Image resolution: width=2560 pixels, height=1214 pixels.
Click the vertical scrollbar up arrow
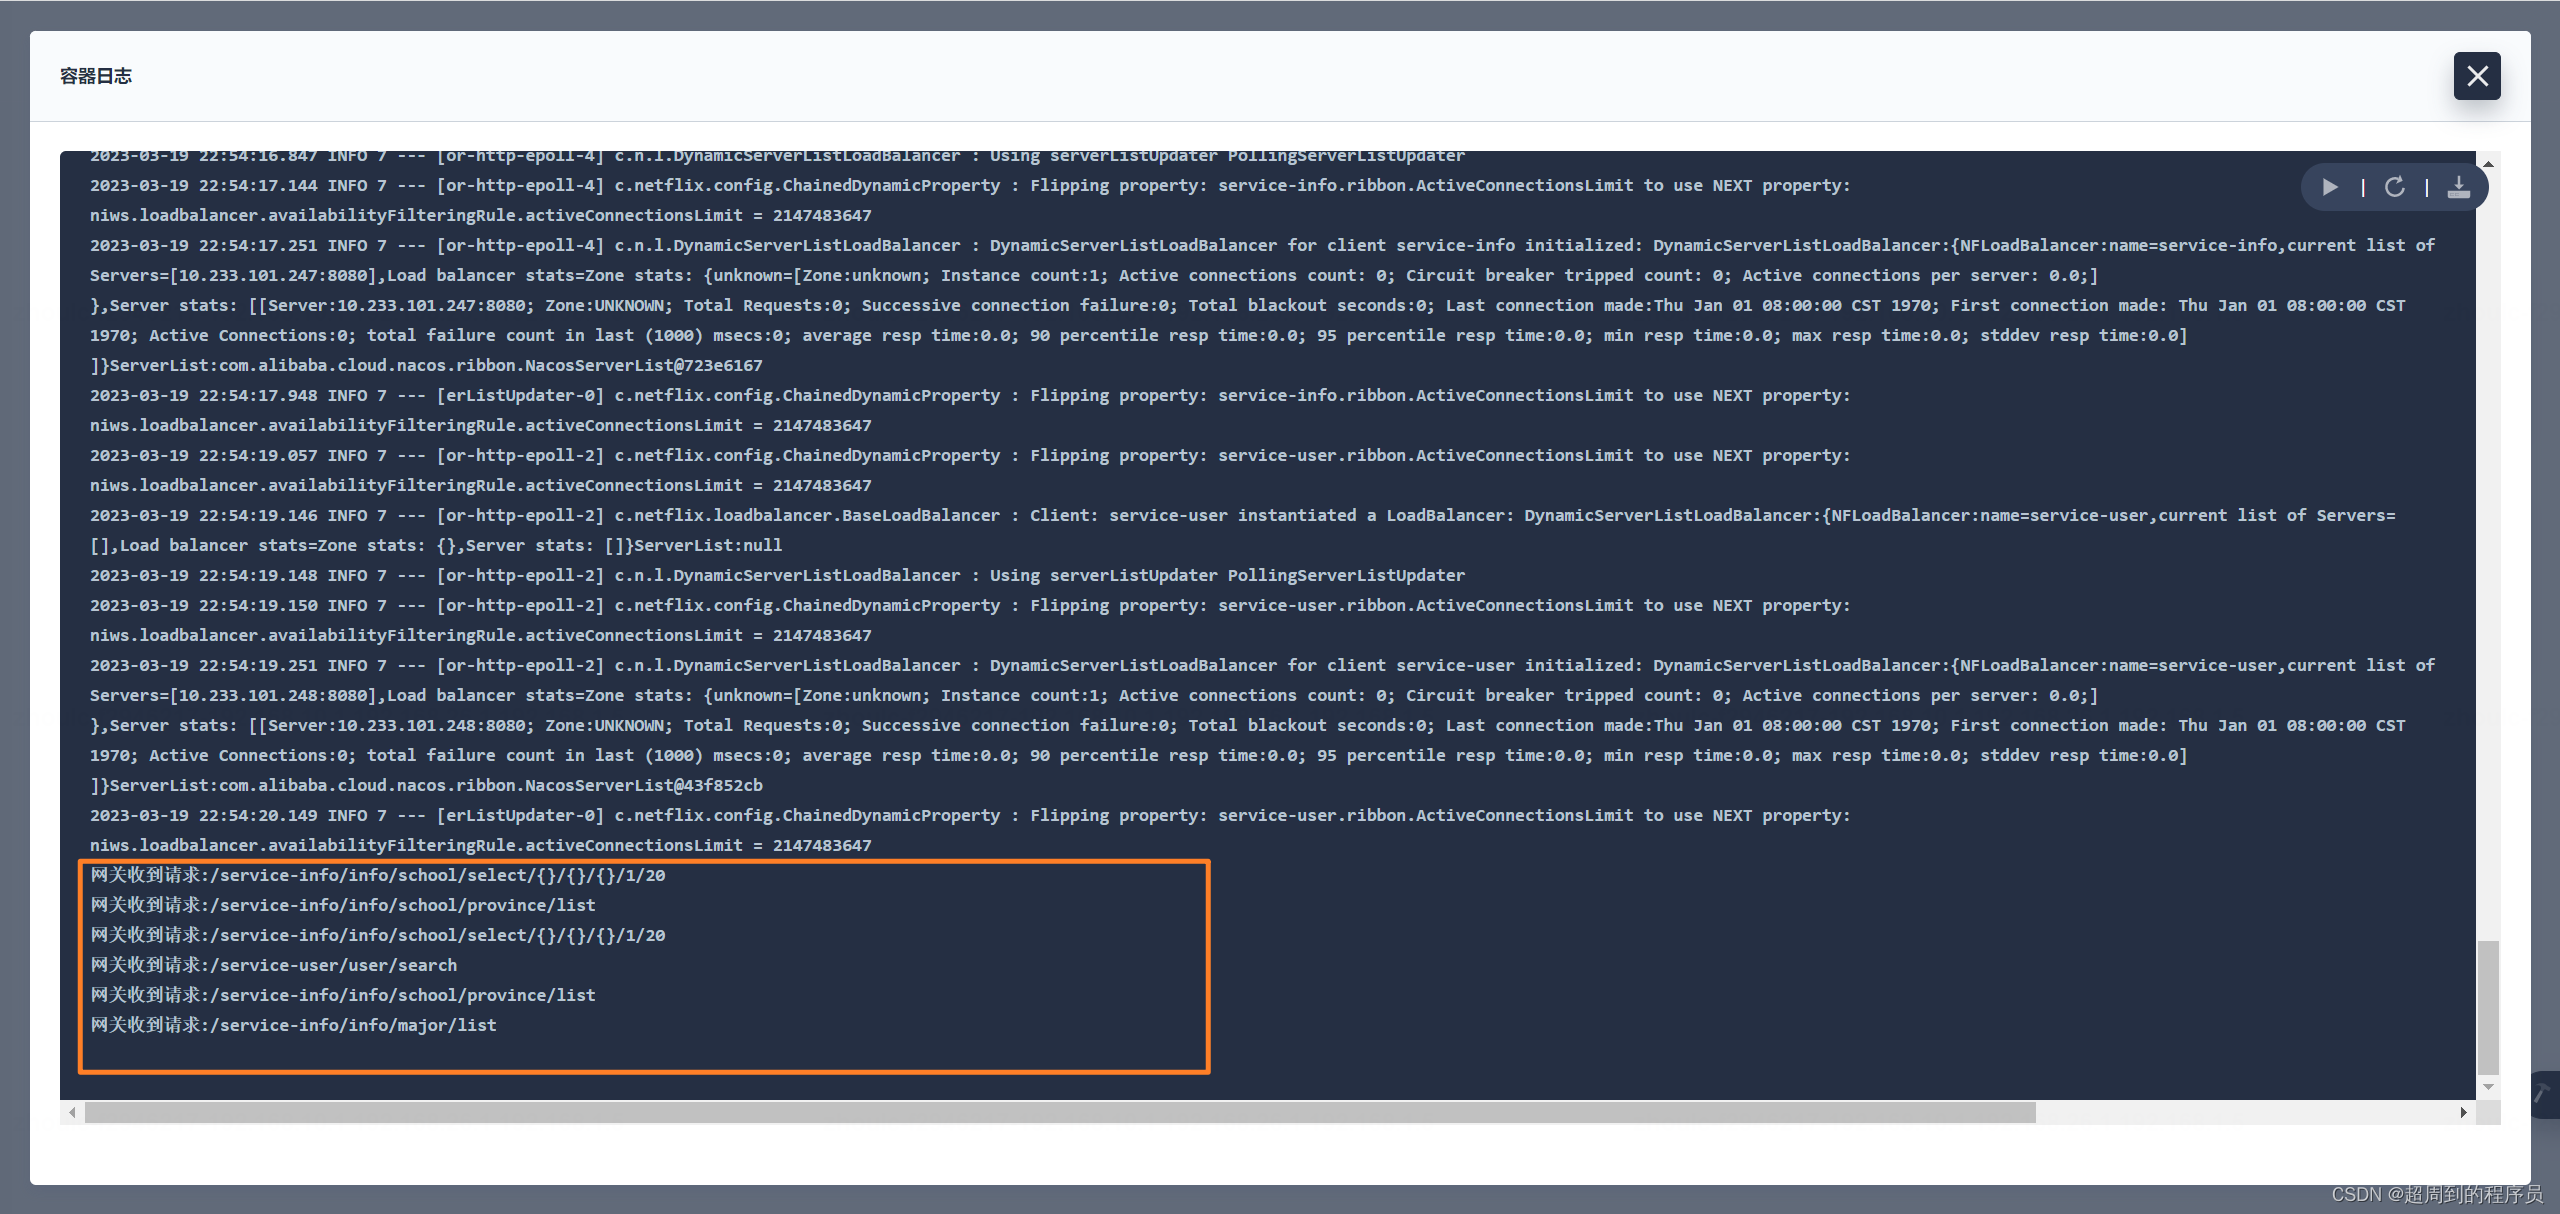pyautogui.click(x=2488, y=163)
